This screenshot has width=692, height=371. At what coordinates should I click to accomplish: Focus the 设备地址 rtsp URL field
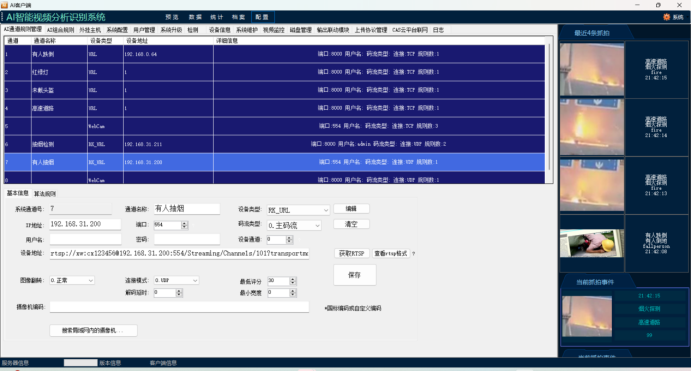click(179, 253)
